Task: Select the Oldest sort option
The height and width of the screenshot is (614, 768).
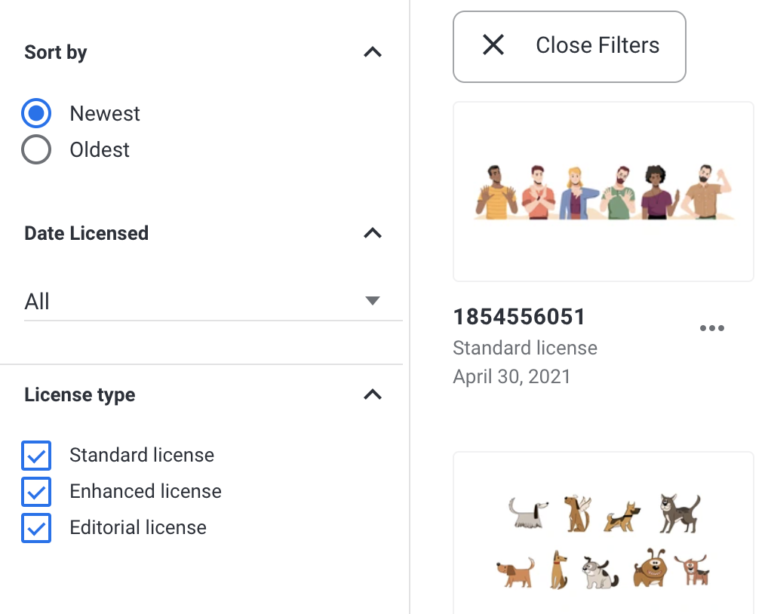Action: click(x=36, y=149)
